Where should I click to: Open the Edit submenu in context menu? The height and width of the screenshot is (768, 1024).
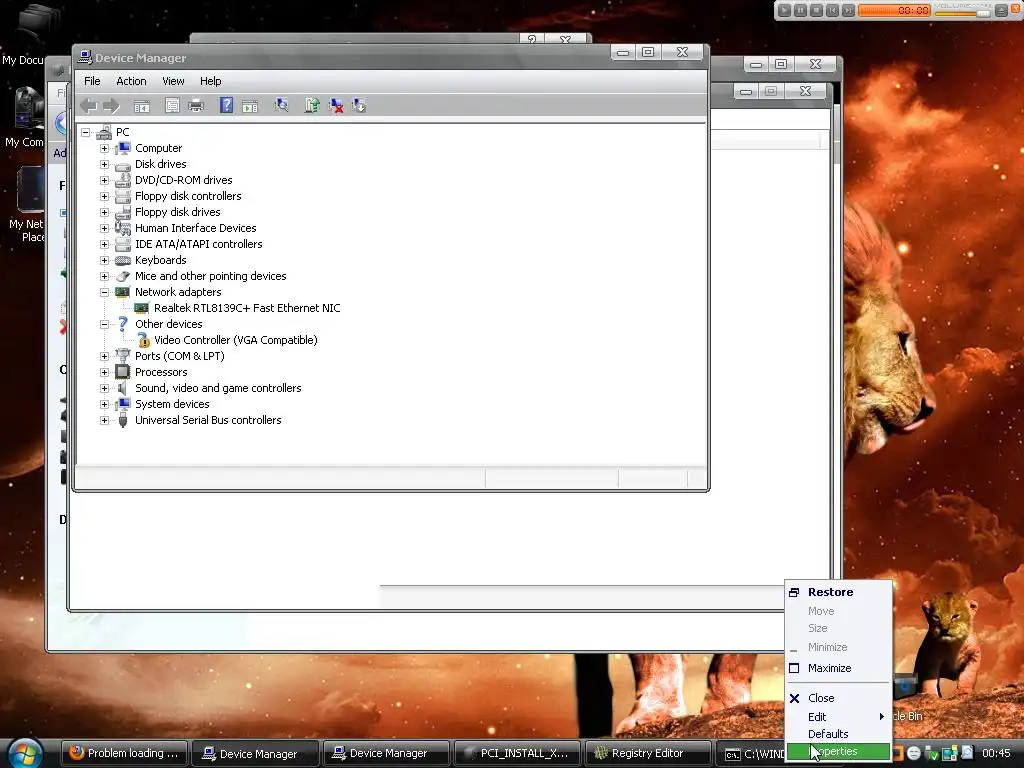point(839,716)
